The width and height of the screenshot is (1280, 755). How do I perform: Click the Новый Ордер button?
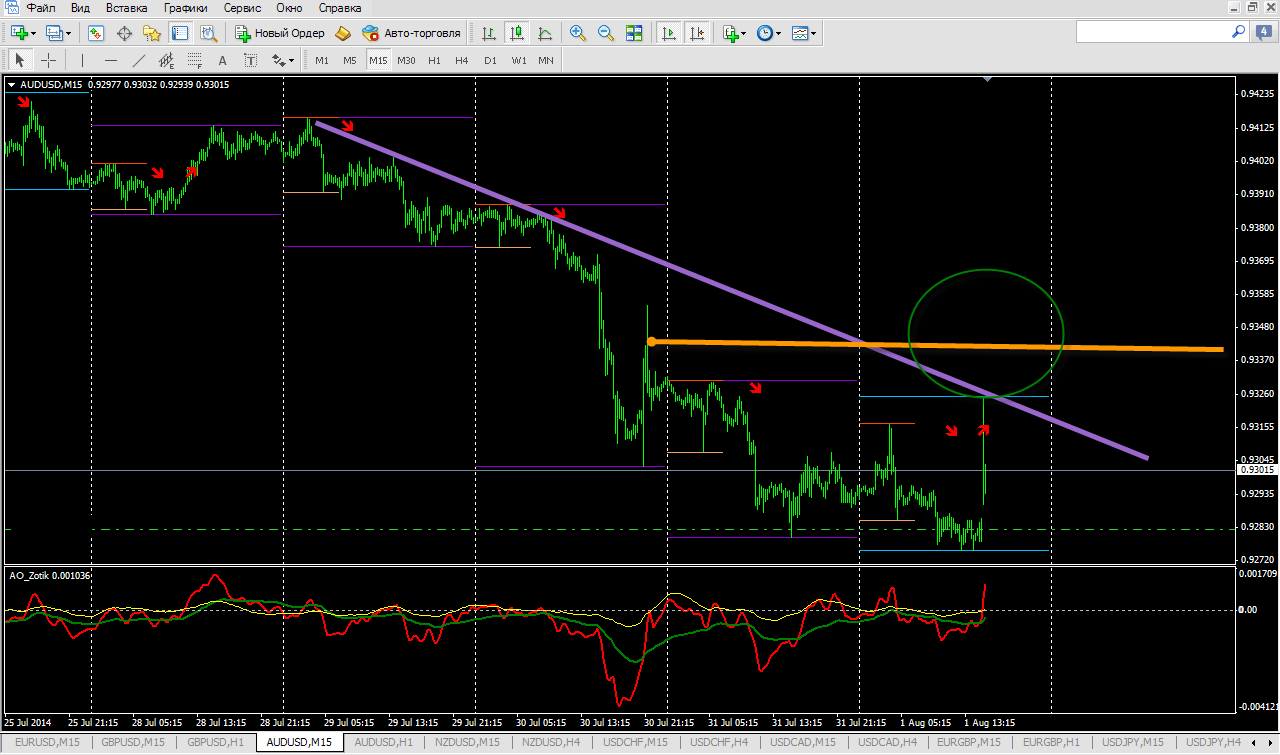click(x=280, y=33)
